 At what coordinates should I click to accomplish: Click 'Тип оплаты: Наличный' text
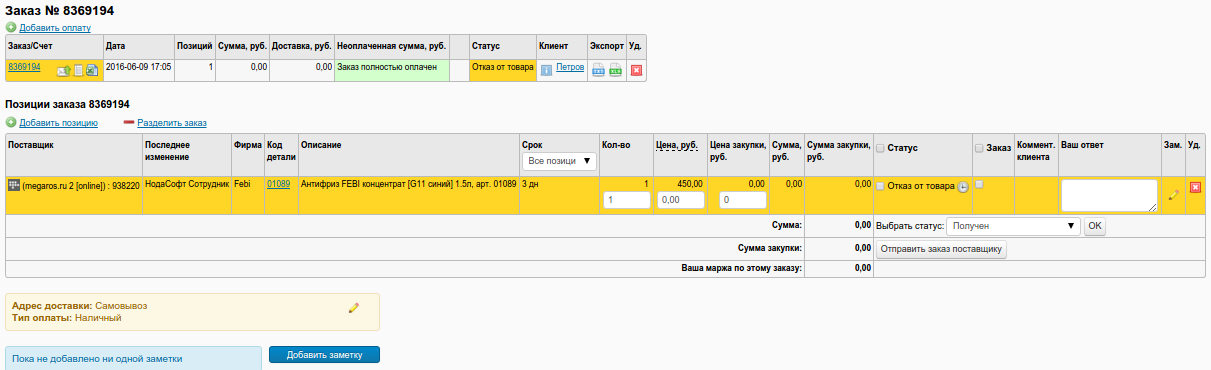coord(66,317)
